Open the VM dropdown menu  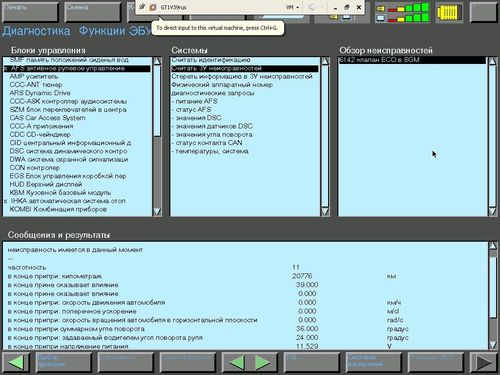coord(292,7)
